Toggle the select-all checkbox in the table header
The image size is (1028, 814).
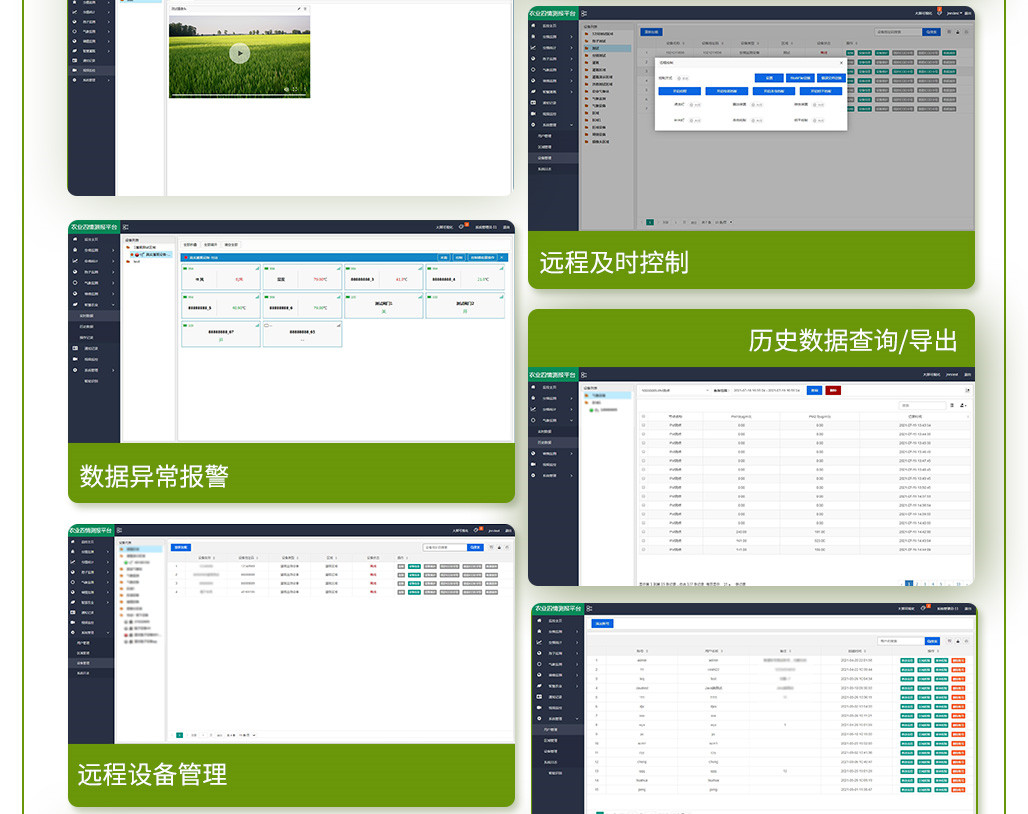[644, 417]
